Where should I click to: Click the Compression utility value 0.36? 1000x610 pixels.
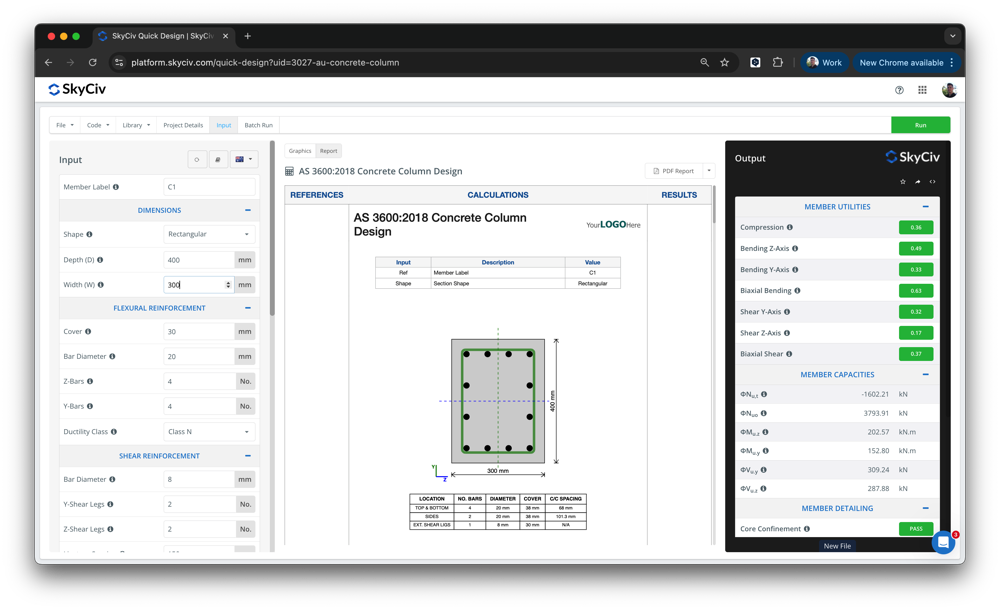pos(916,227)
